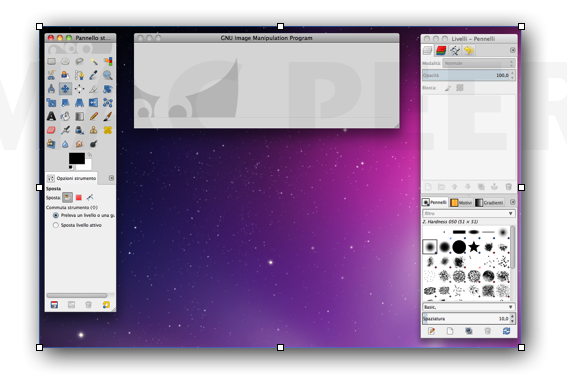Switch to the Motivi patterns tab
This screenshot has height=378, width=567.
(461, 202)
